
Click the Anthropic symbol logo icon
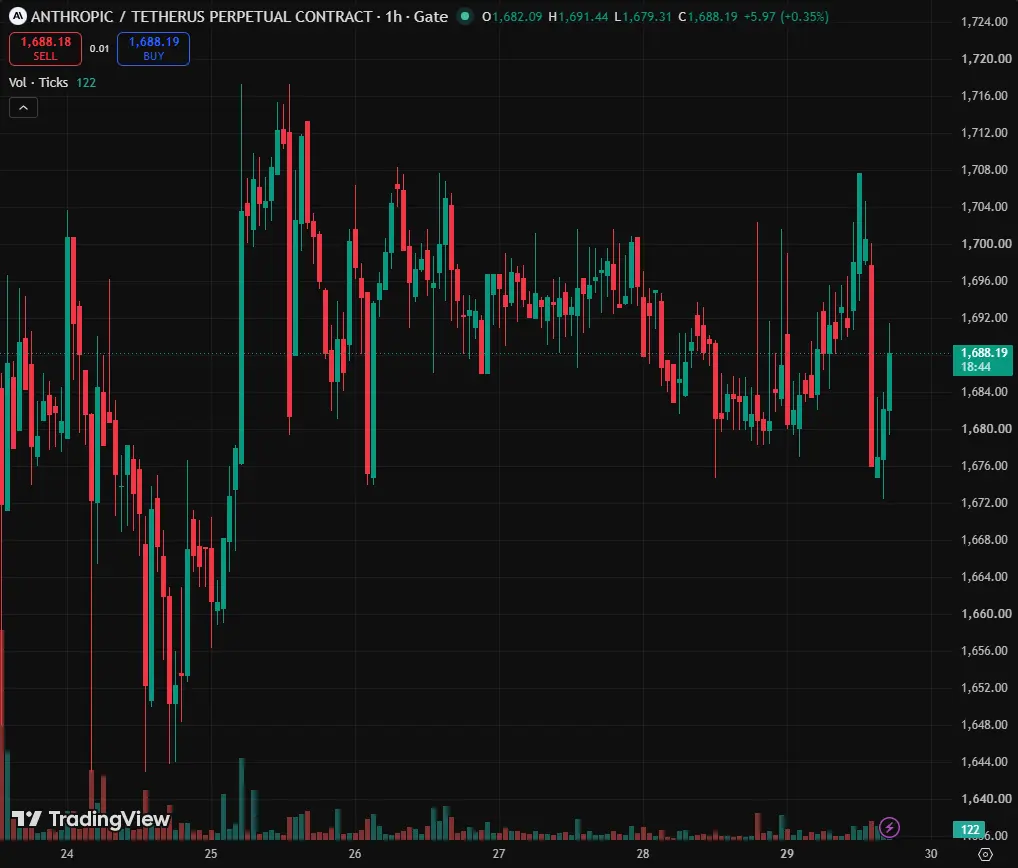18,16
